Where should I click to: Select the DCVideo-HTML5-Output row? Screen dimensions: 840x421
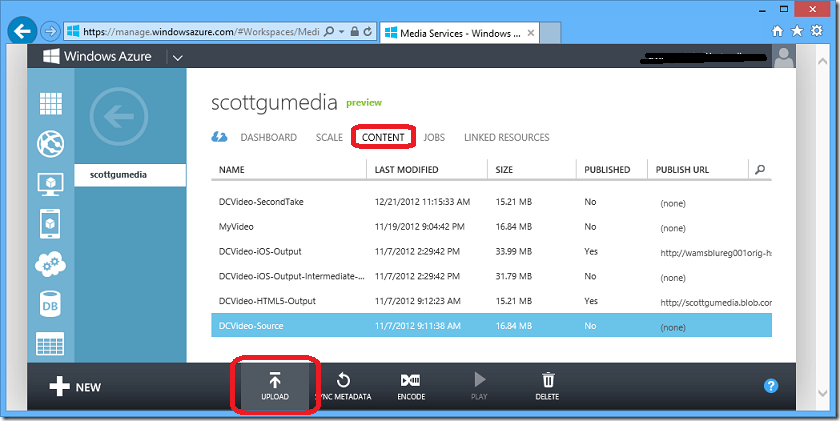coord(491,301)
